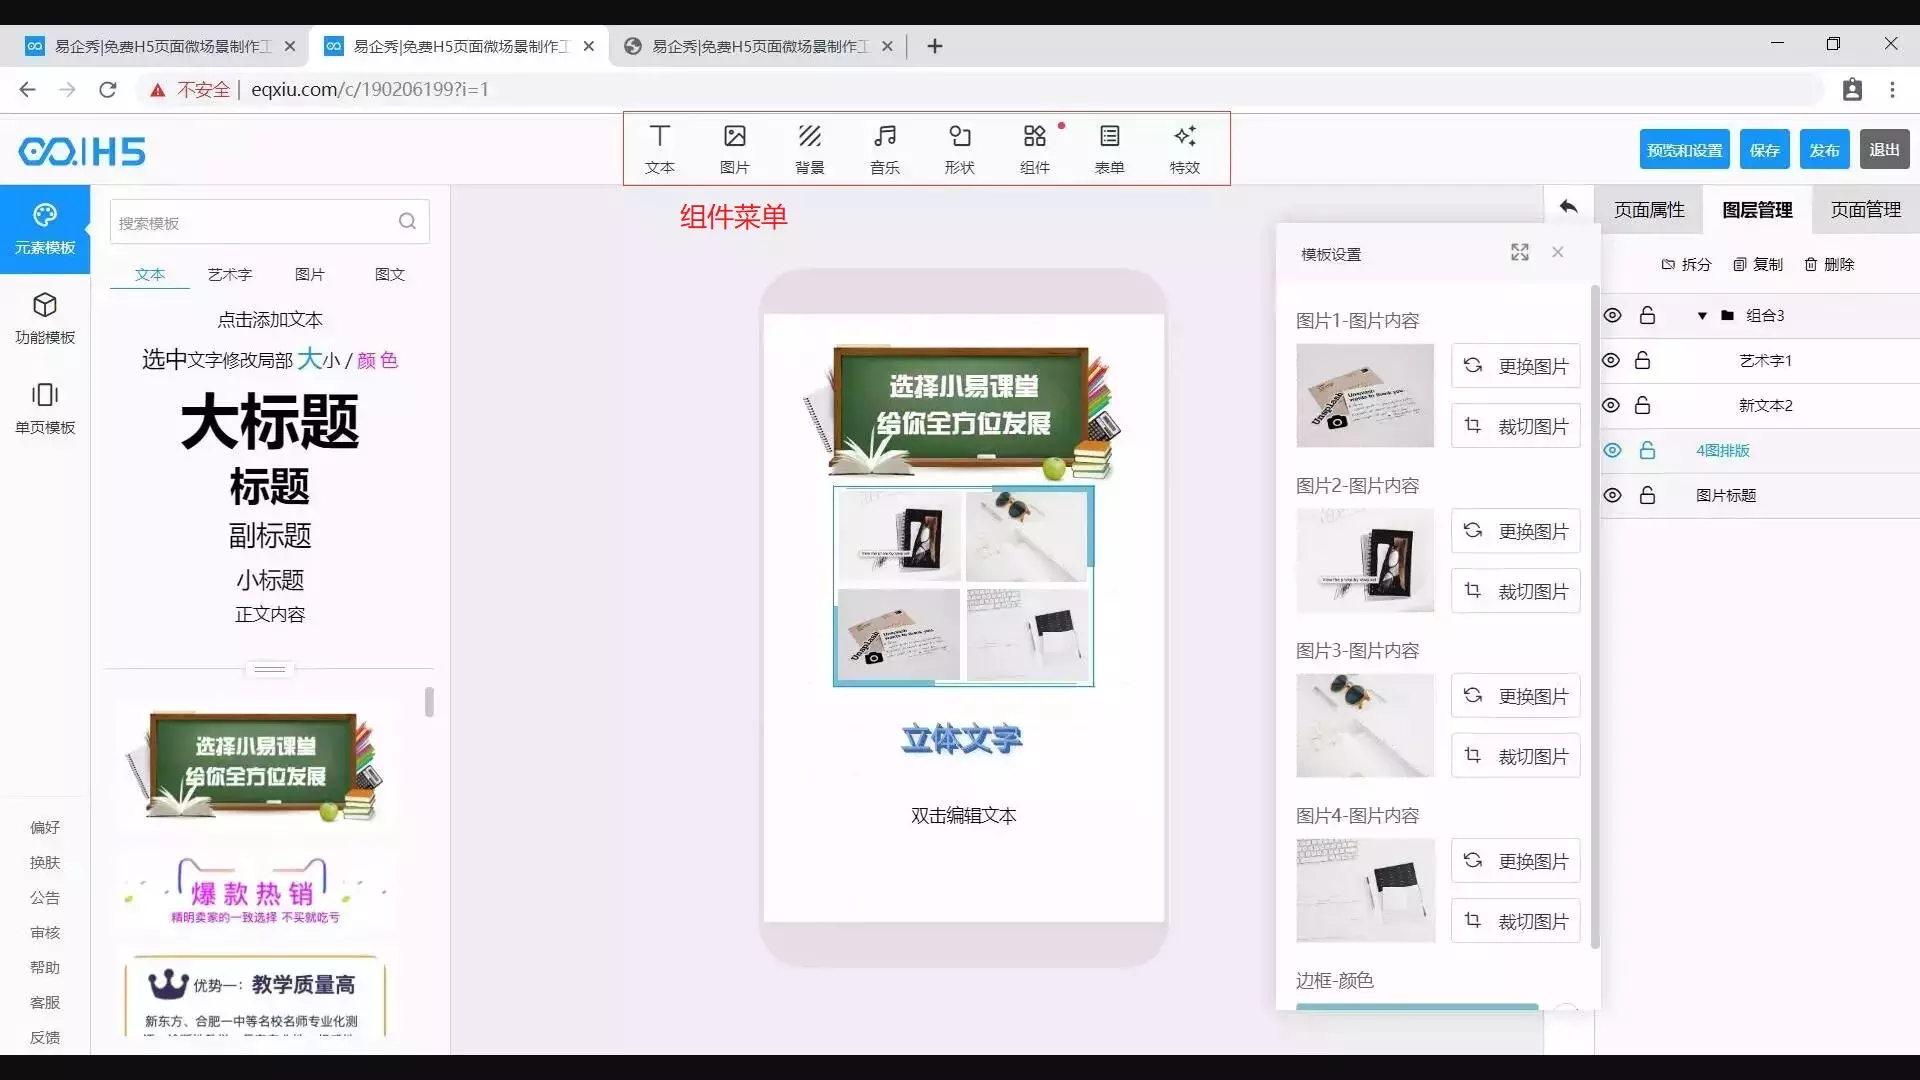
Task: Toggle visibility of 新文本2 layer
Action: click(x=1610, y=405)
